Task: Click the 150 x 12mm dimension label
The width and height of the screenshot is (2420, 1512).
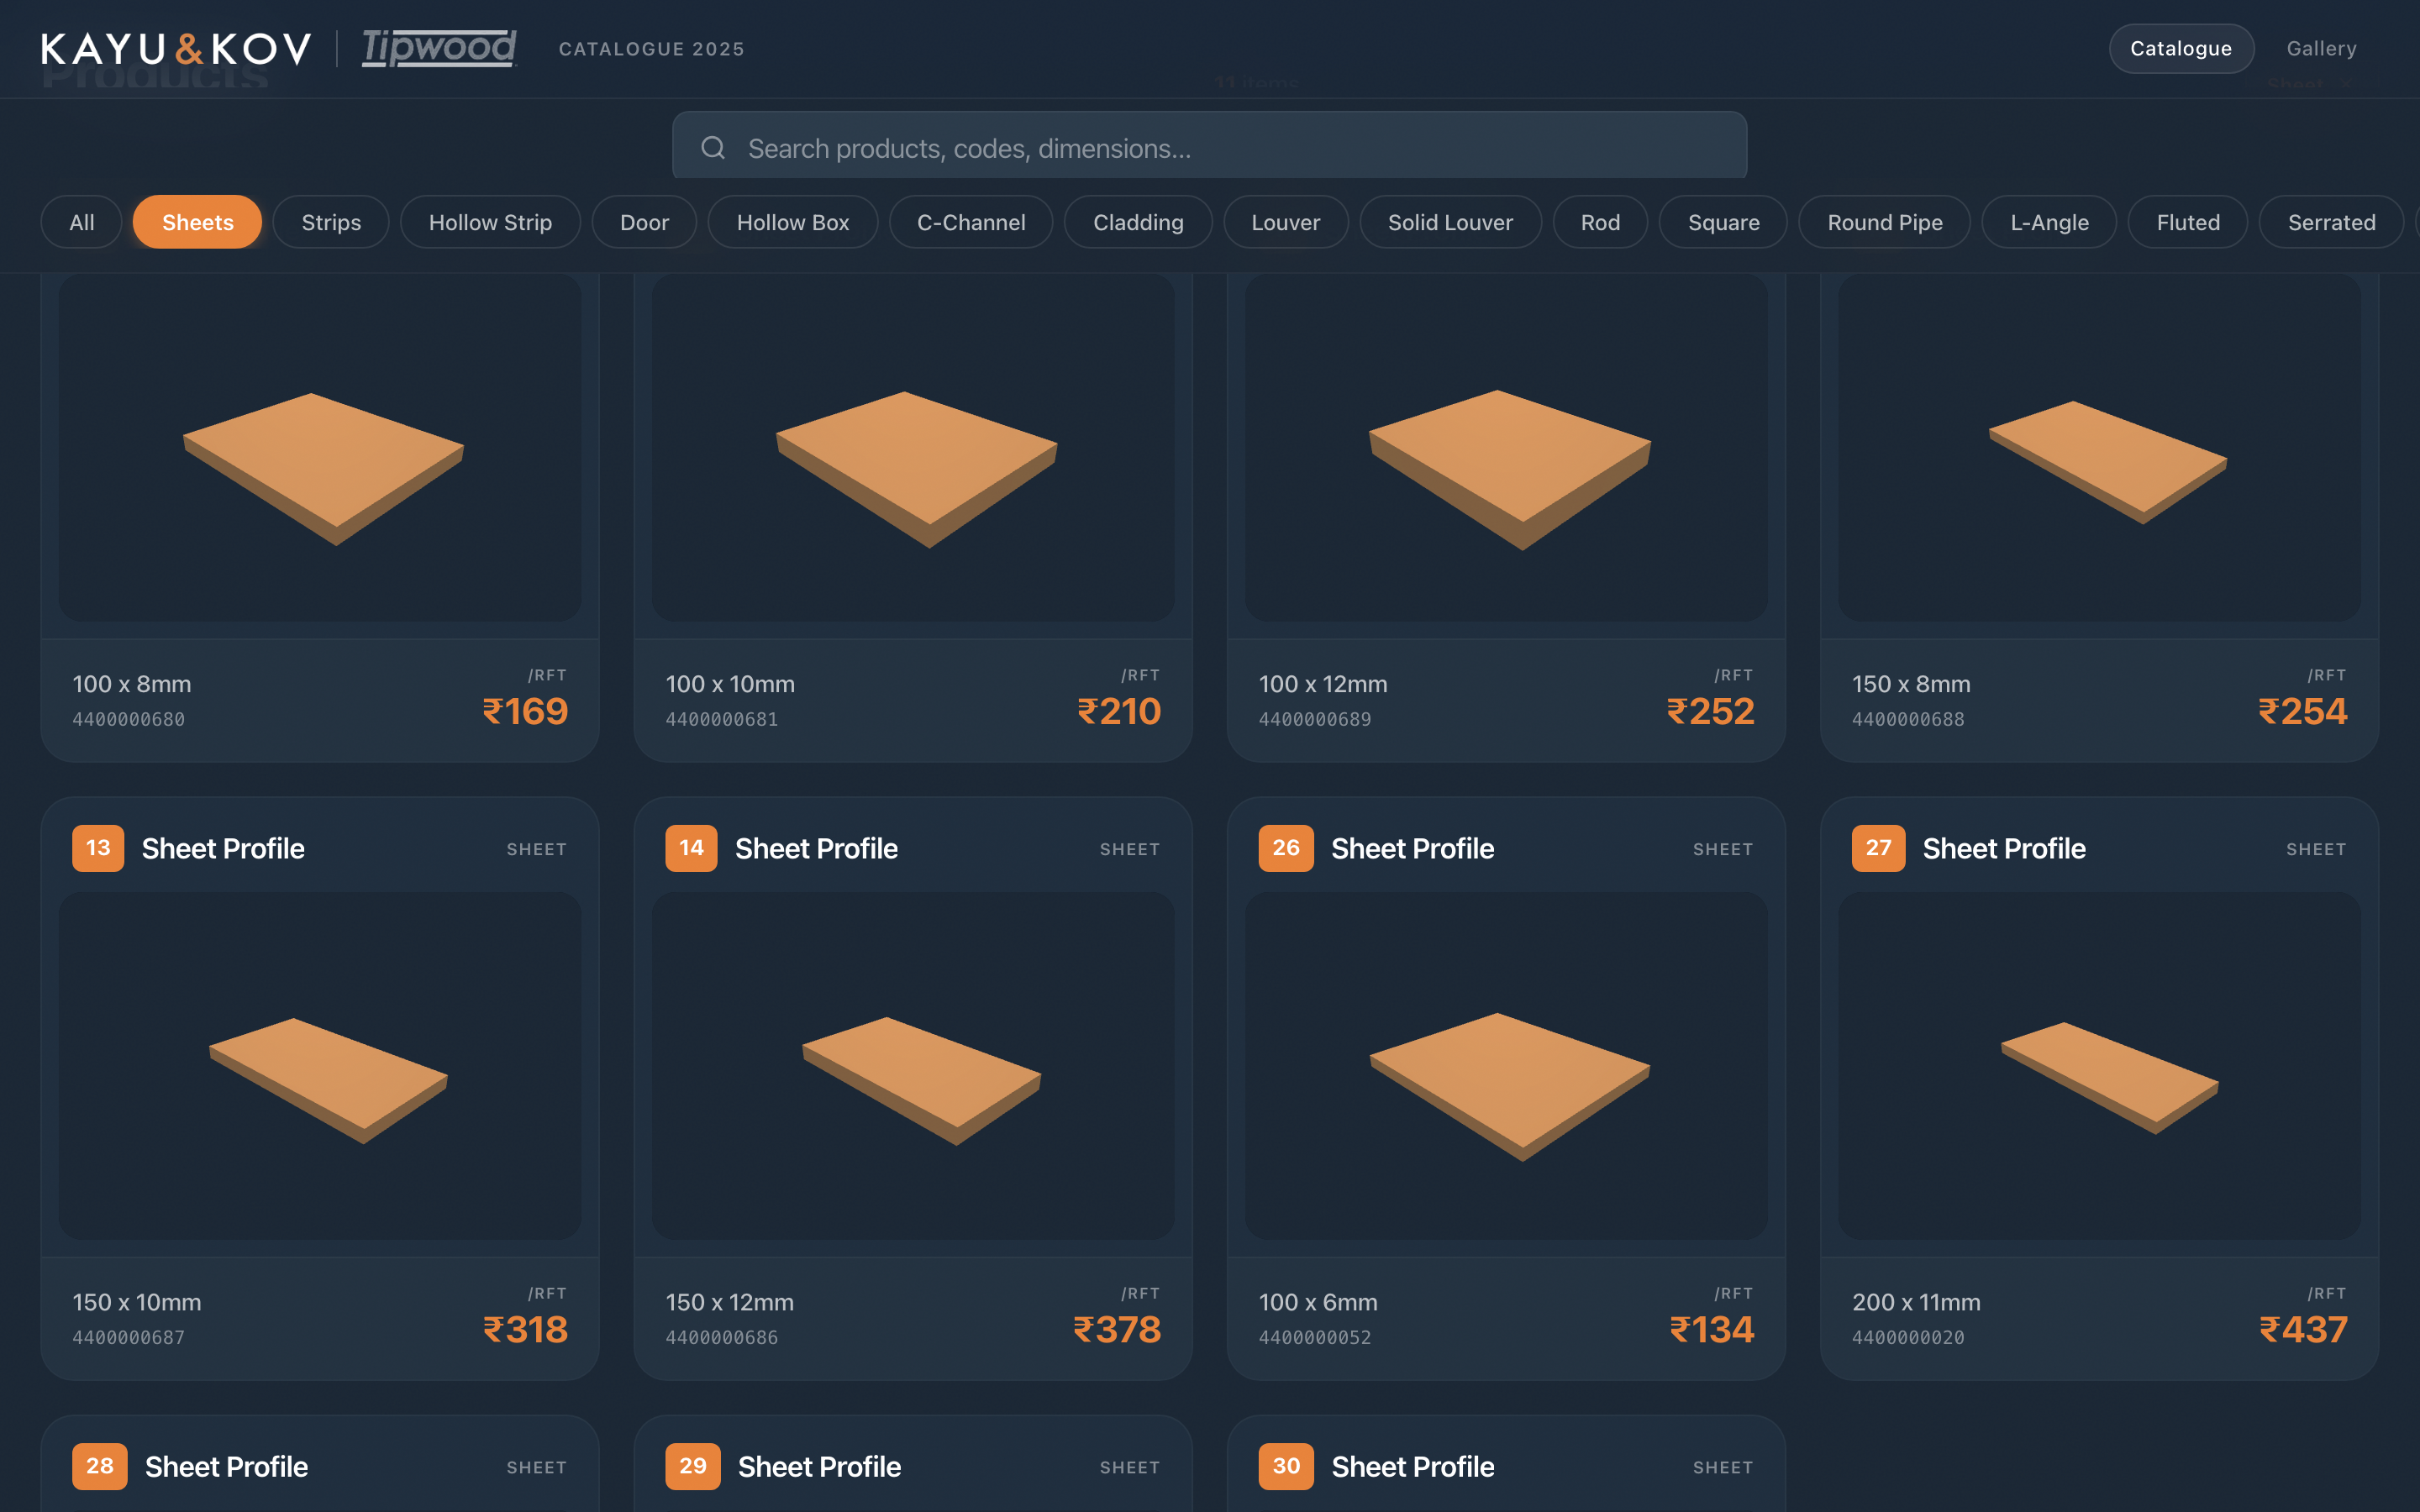Action: point(729,1302)
